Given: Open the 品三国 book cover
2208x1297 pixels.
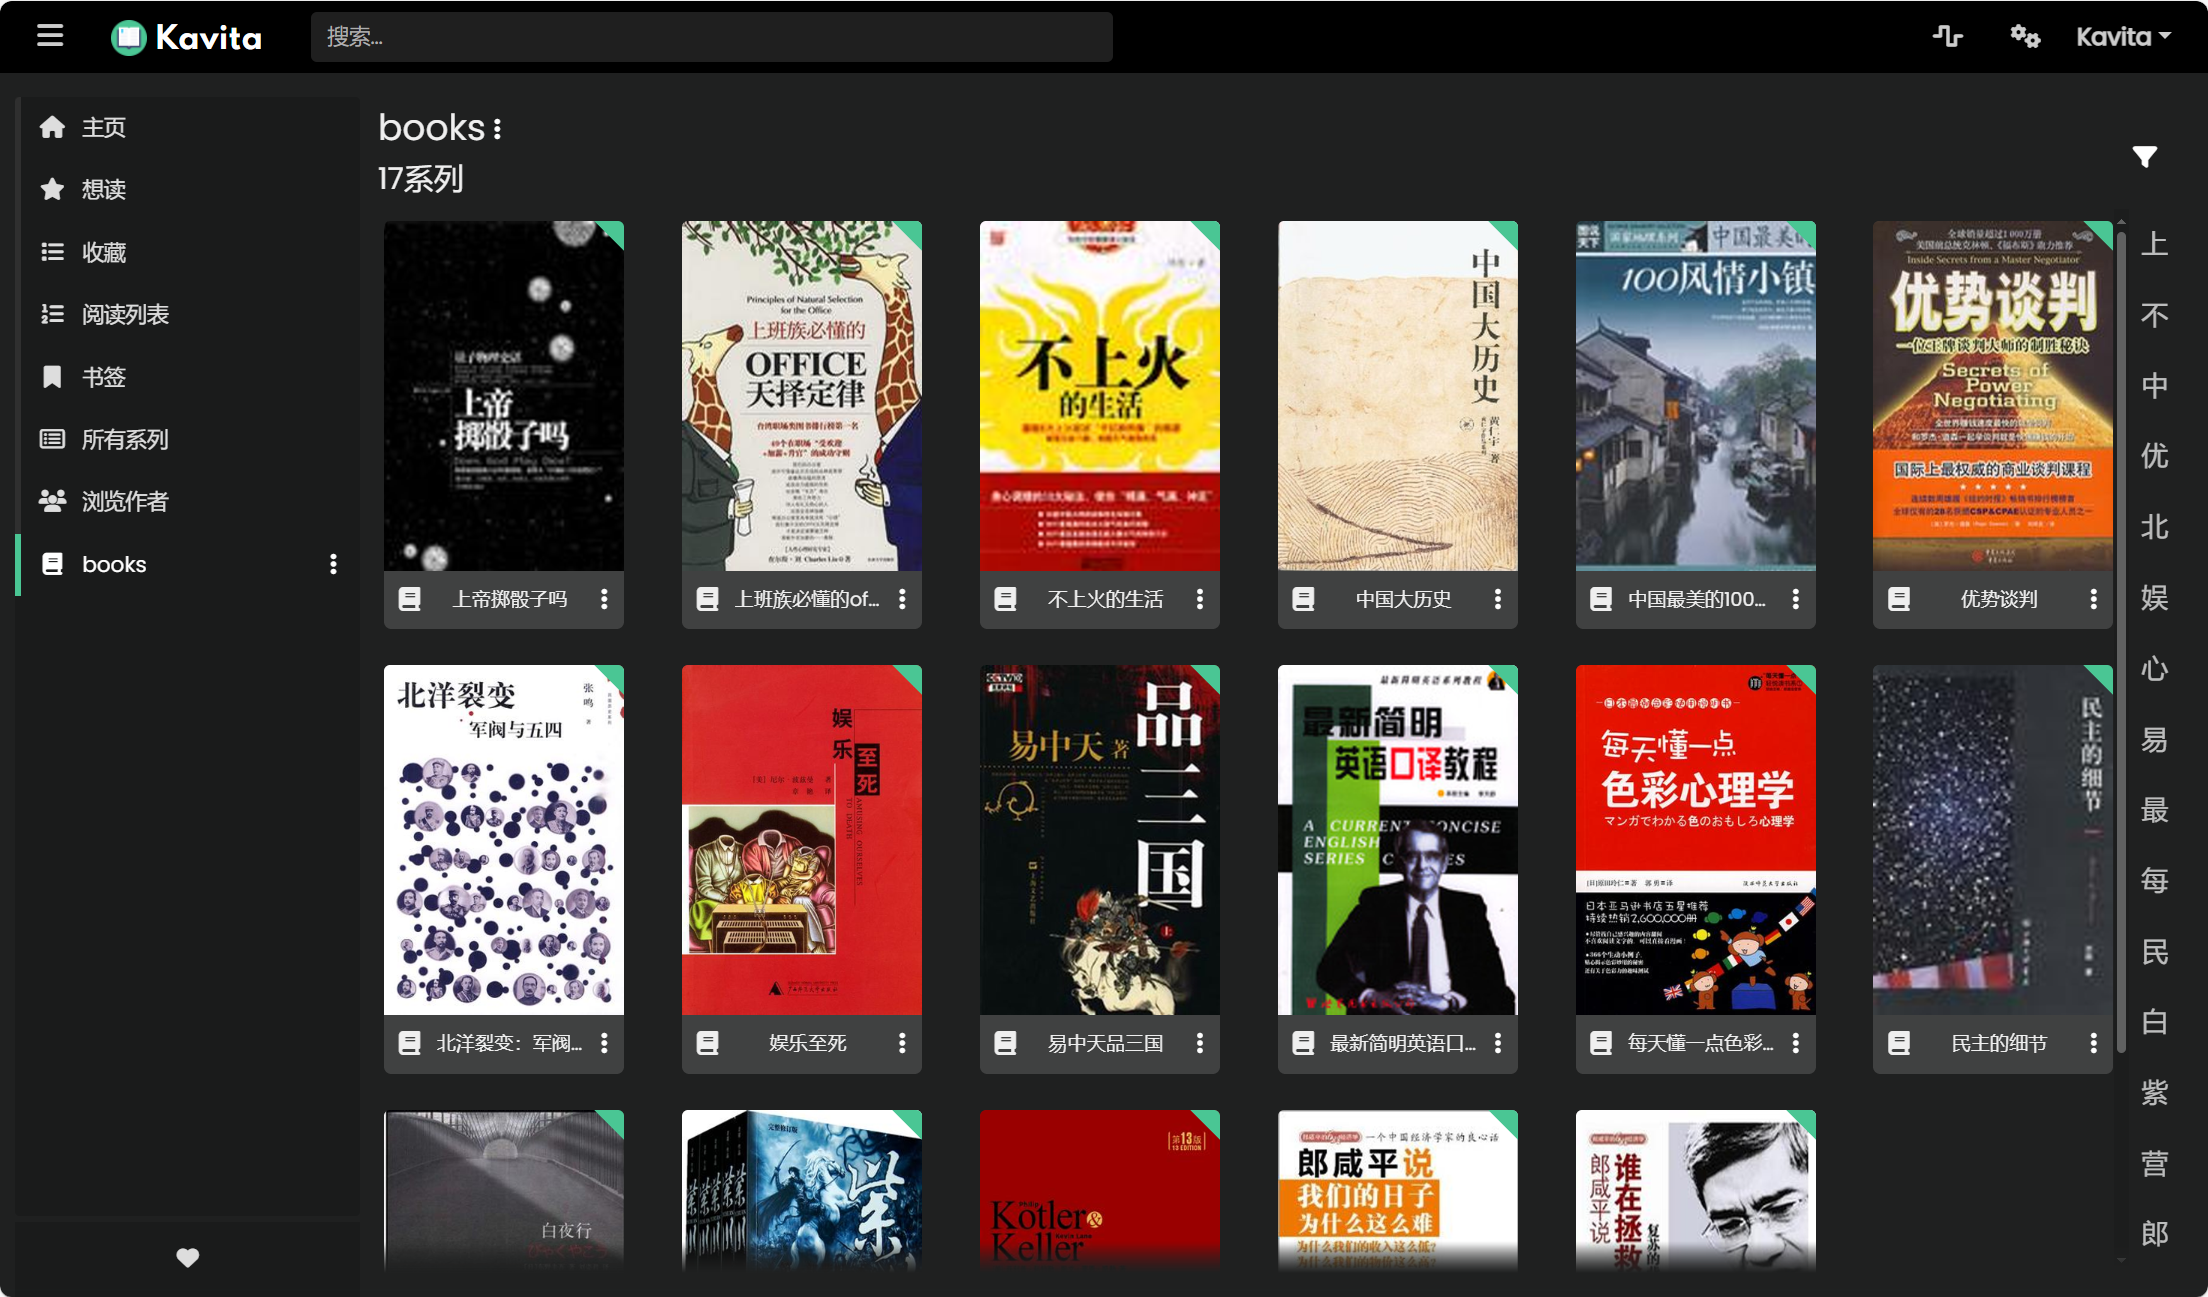Looking at the screenshot, I should pos(1099,840).
